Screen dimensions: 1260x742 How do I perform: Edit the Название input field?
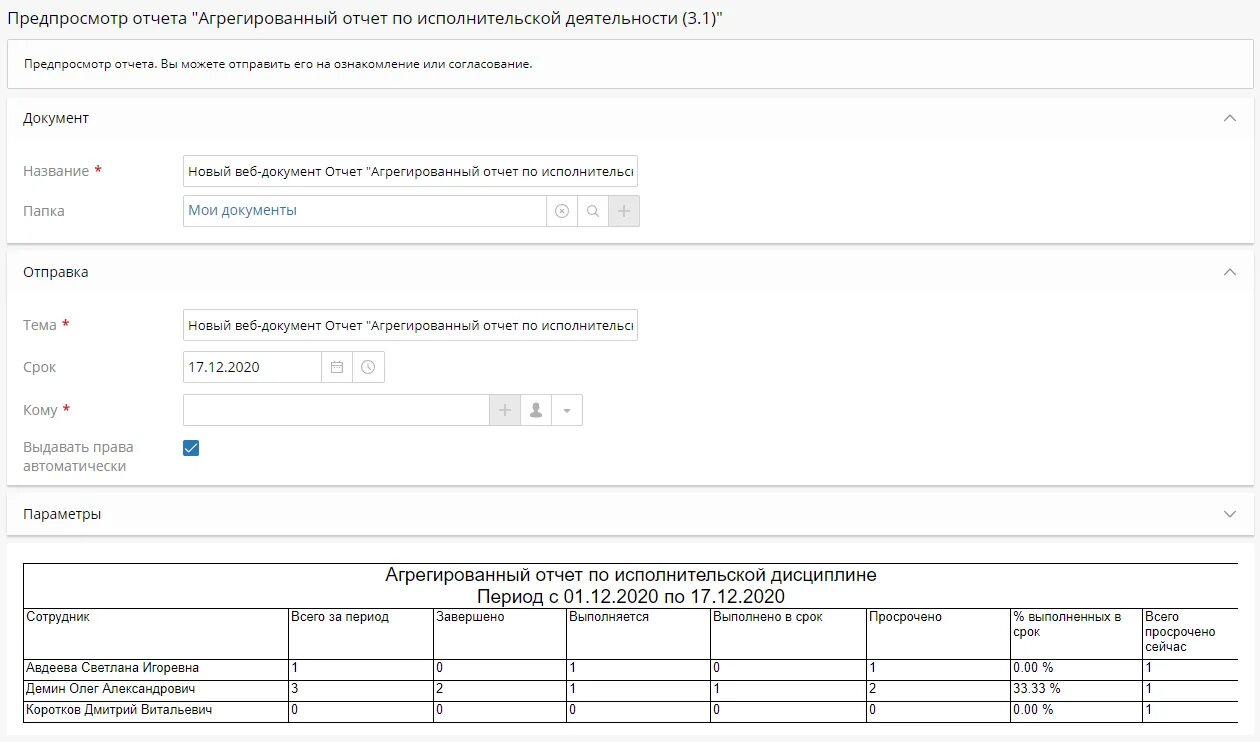click(410, 171)
